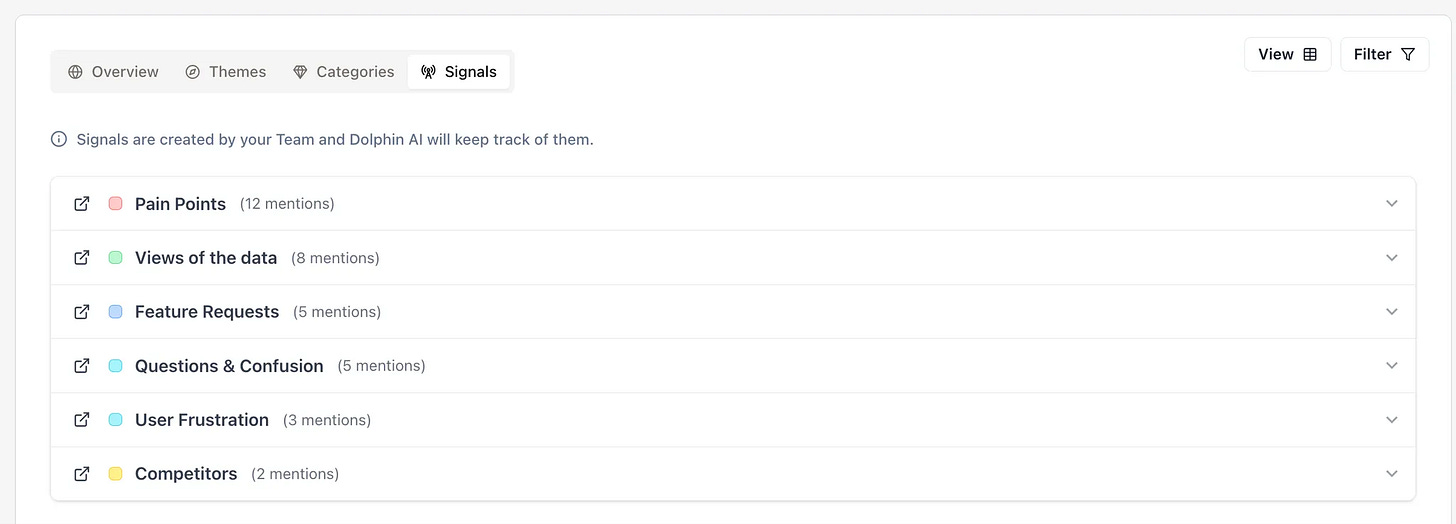This screenshot has width=1456, height=524.
Task: Click the User Frustration signal title
Action: tap(202, 420)
